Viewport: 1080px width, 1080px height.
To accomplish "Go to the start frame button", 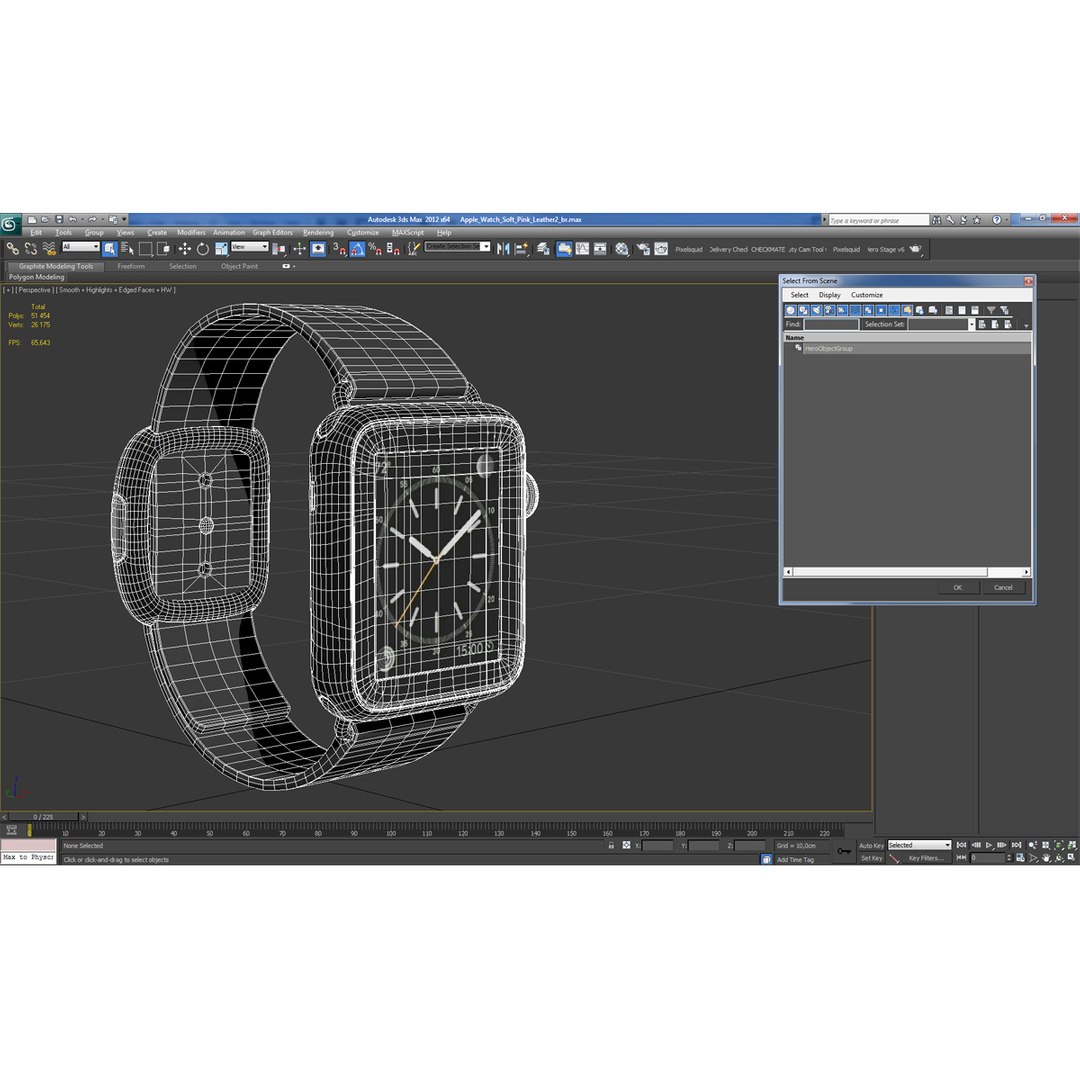I will coord(962,845).
